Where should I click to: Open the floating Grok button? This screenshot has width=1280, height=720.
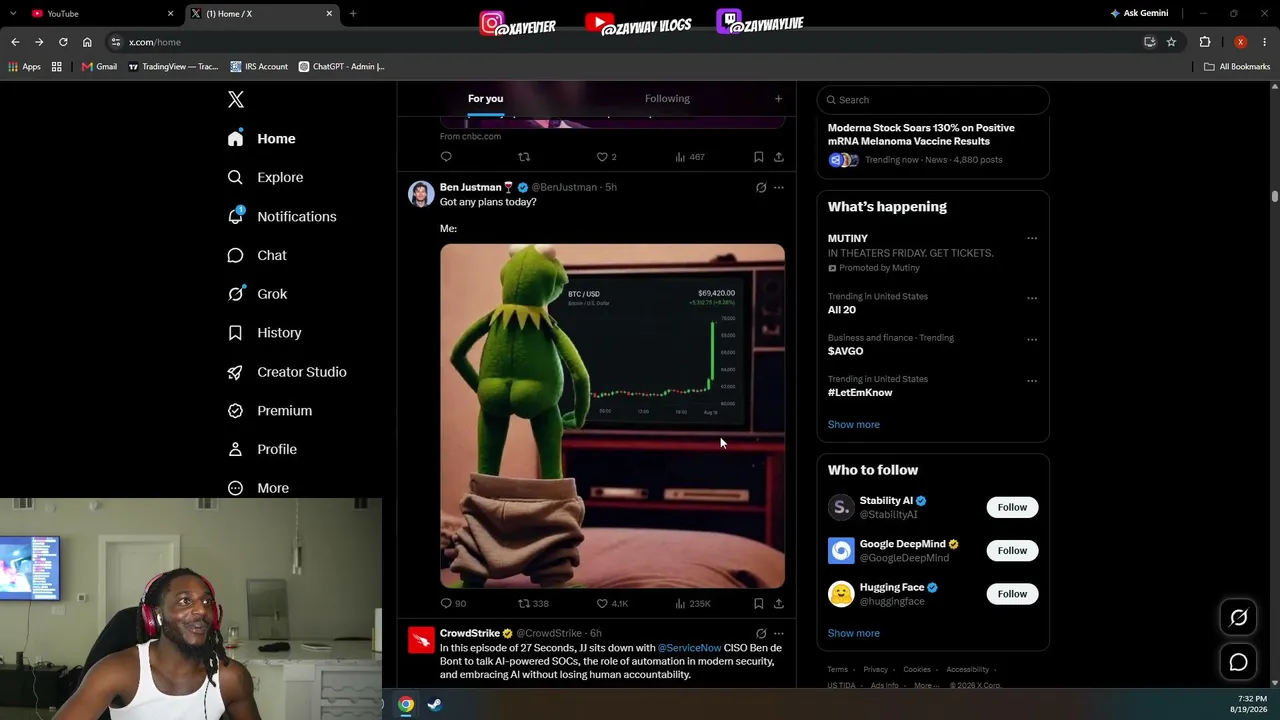click(x=1238, y=618)
